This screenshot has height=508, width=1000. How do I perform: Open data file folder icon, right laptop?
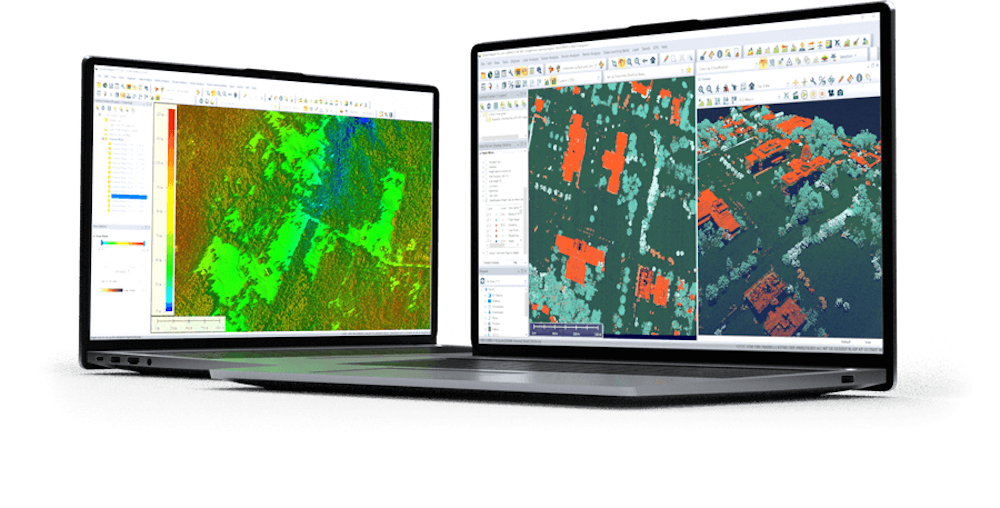[483, 75]
